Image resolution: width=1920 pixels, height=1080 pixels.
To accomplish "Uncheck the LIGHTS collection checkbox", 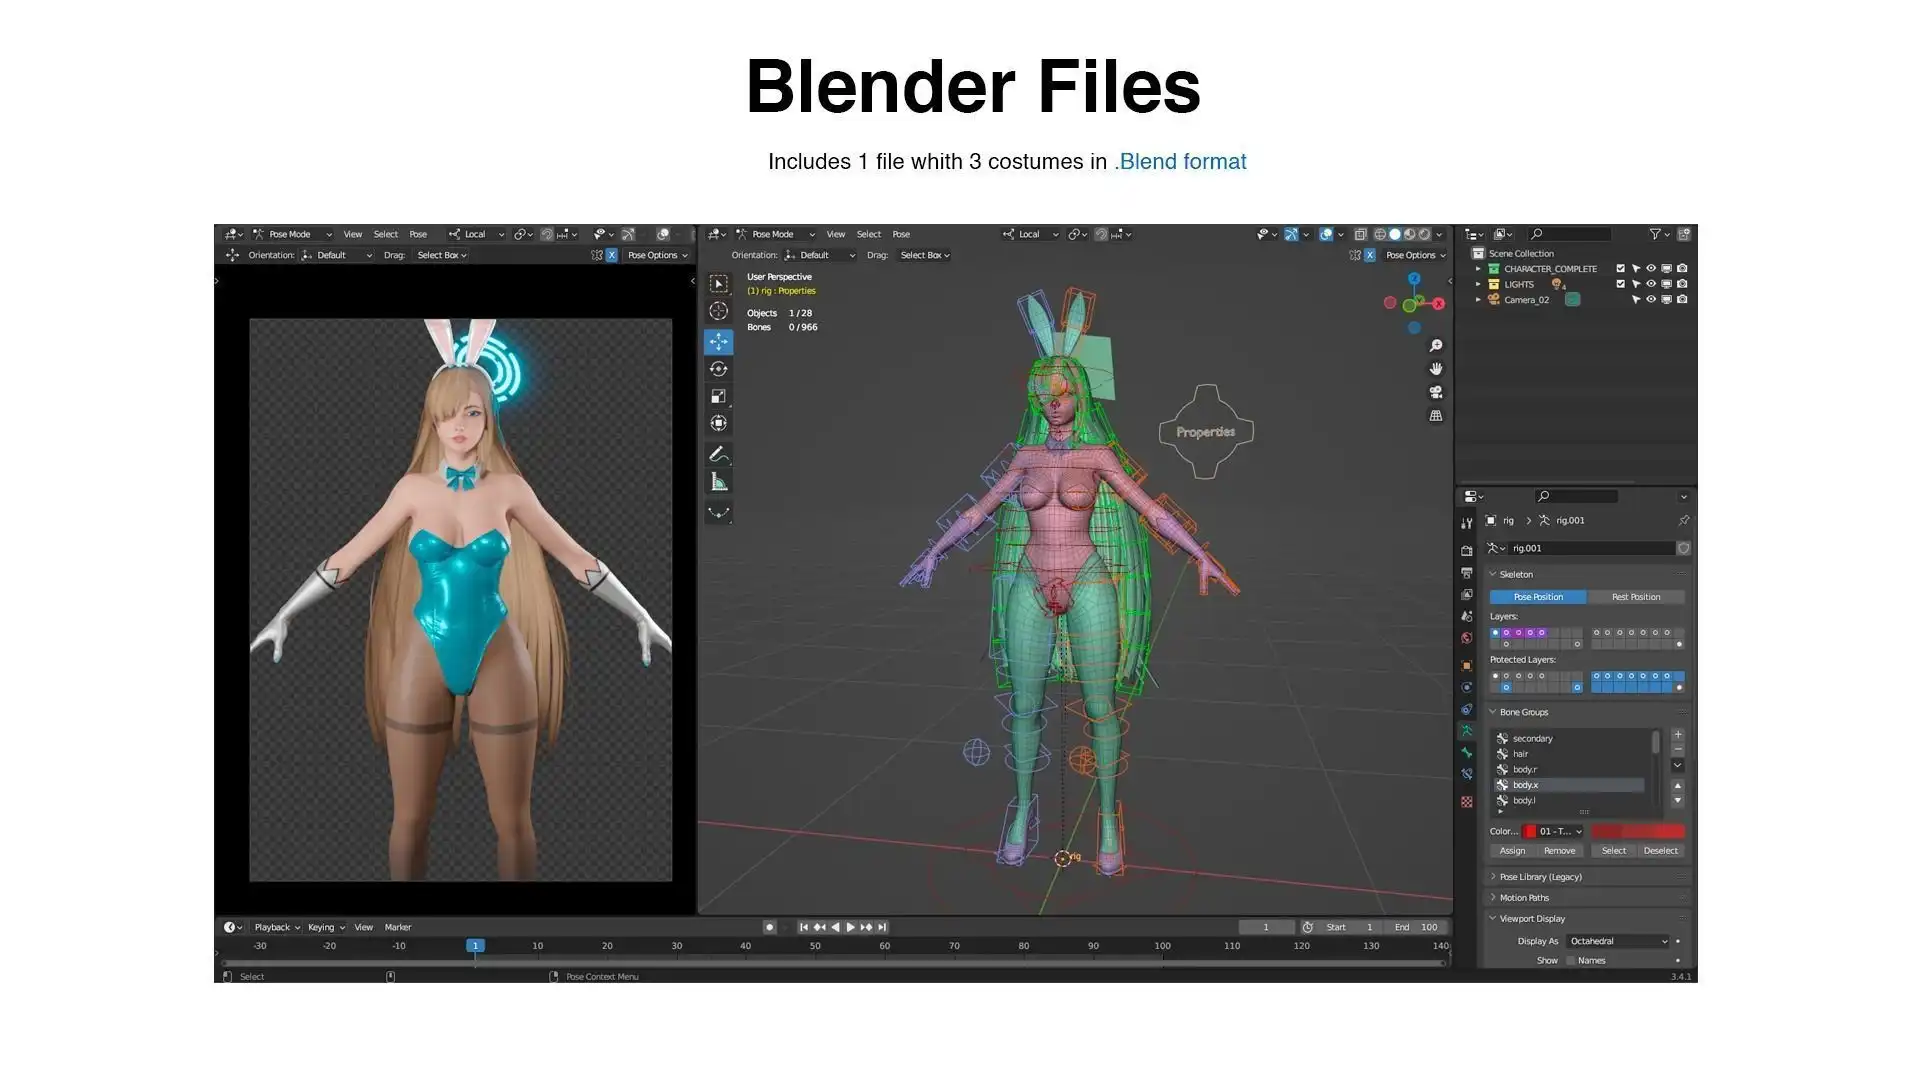I will pyautogui.click(x=1621, y=284).
